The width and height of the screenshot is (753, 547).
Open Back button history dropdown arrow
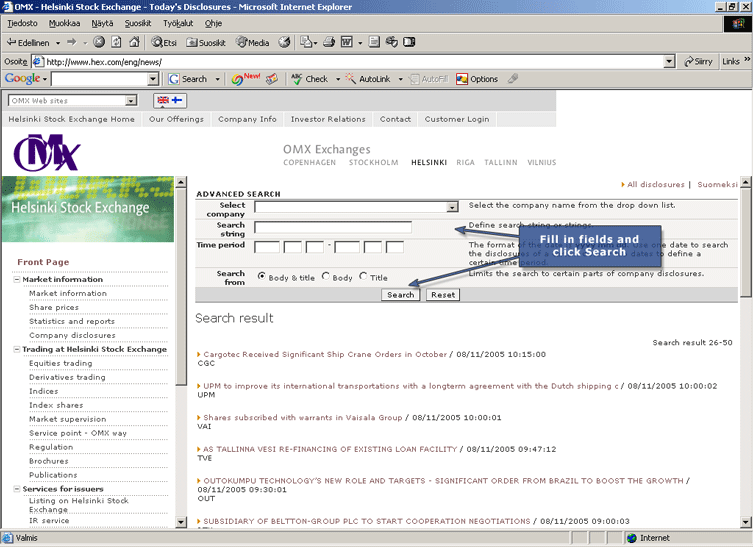(58, 43)
